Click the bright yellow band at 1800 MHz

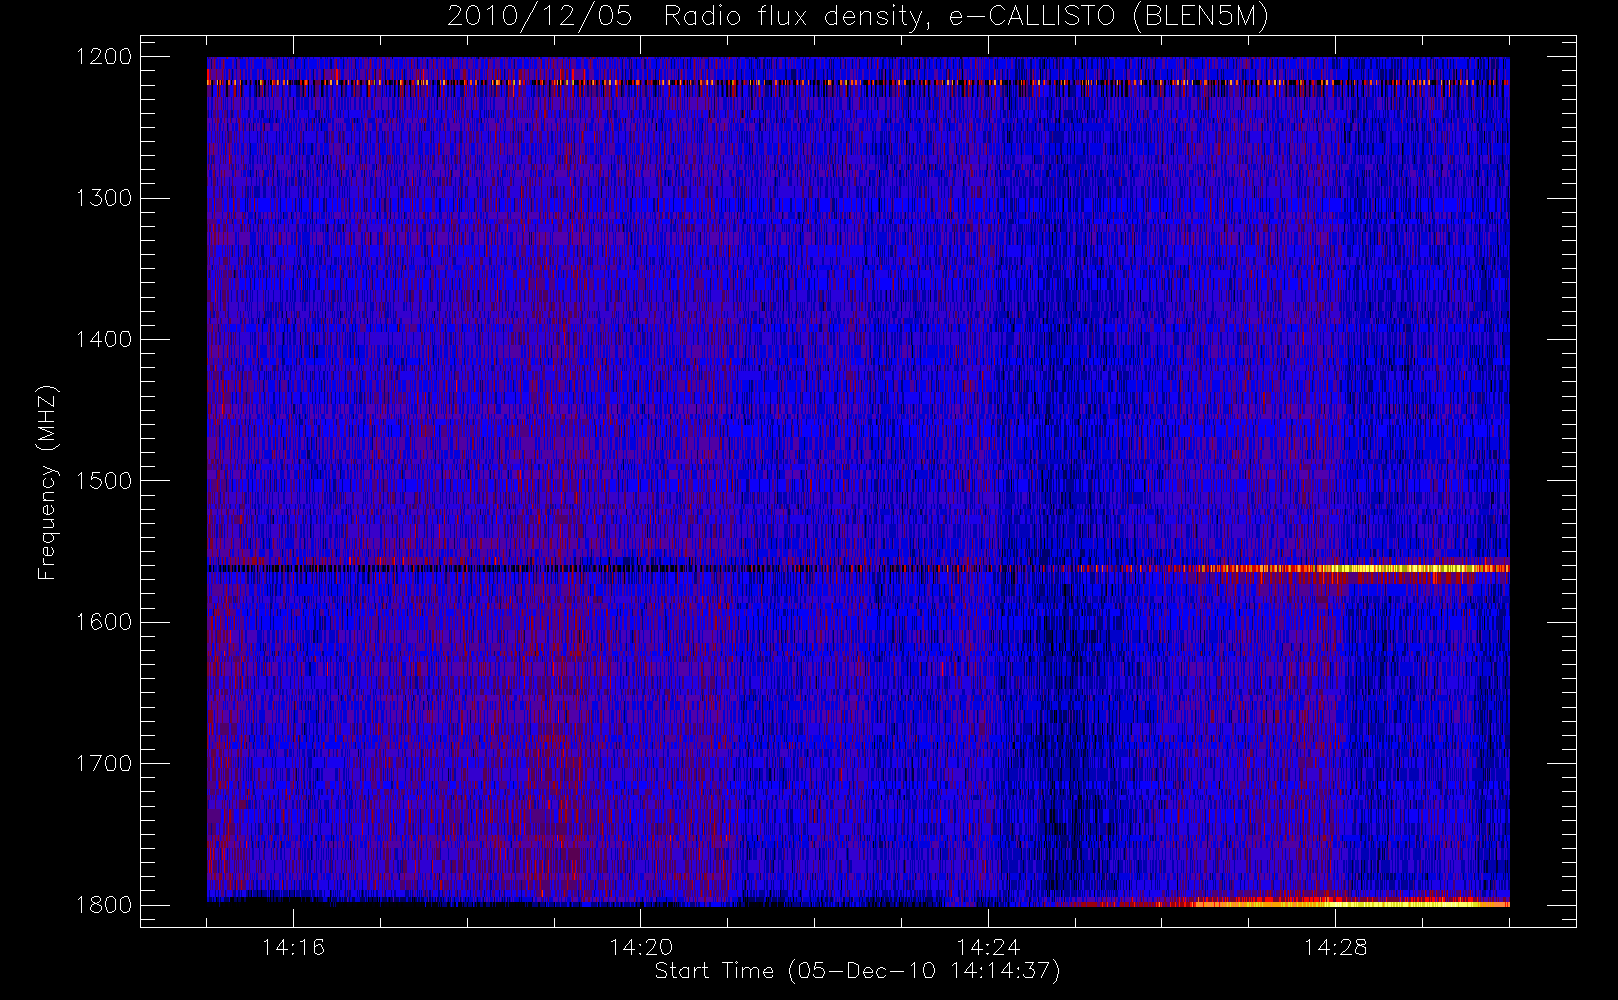(x=1350, y=903)
